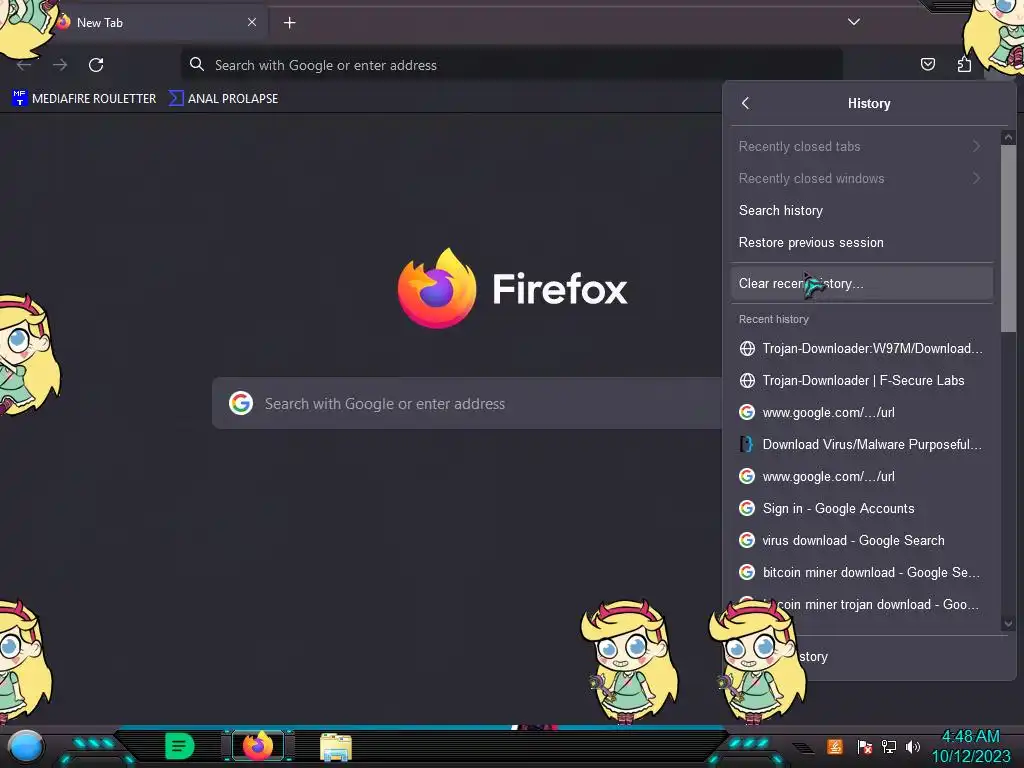The height and width of the screenshot is (768, 1024).
Task: Open the taskbar clock and date
Action: coord(970,746)
